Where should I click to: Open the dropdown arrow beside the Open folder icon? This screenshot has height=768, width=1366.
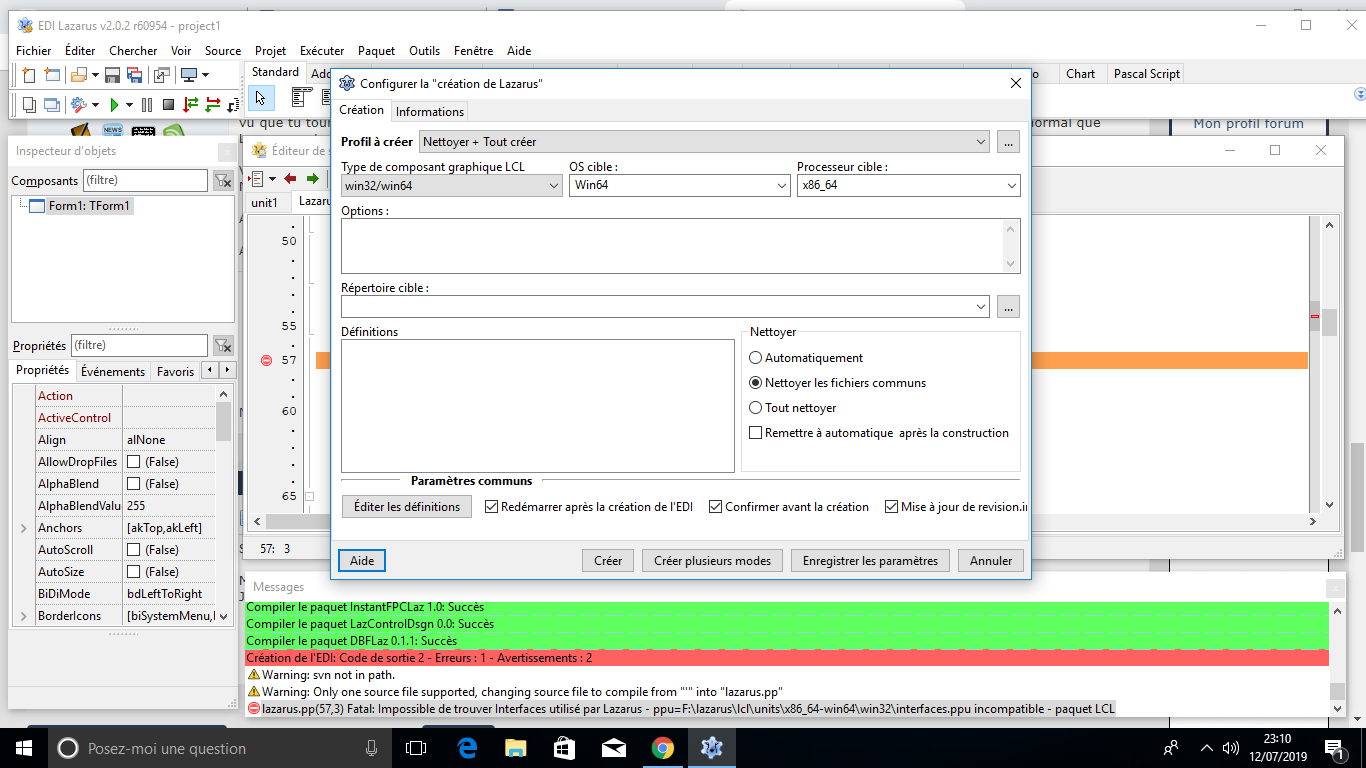[x=95, y=75]
